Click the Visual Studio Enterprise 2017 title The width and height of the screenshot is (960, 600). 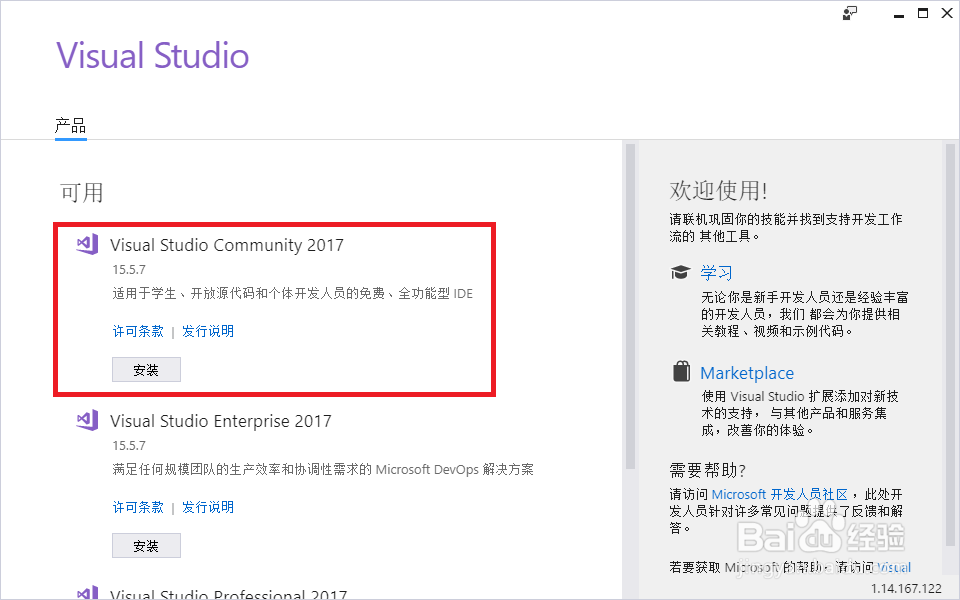(x=221, y=421)
